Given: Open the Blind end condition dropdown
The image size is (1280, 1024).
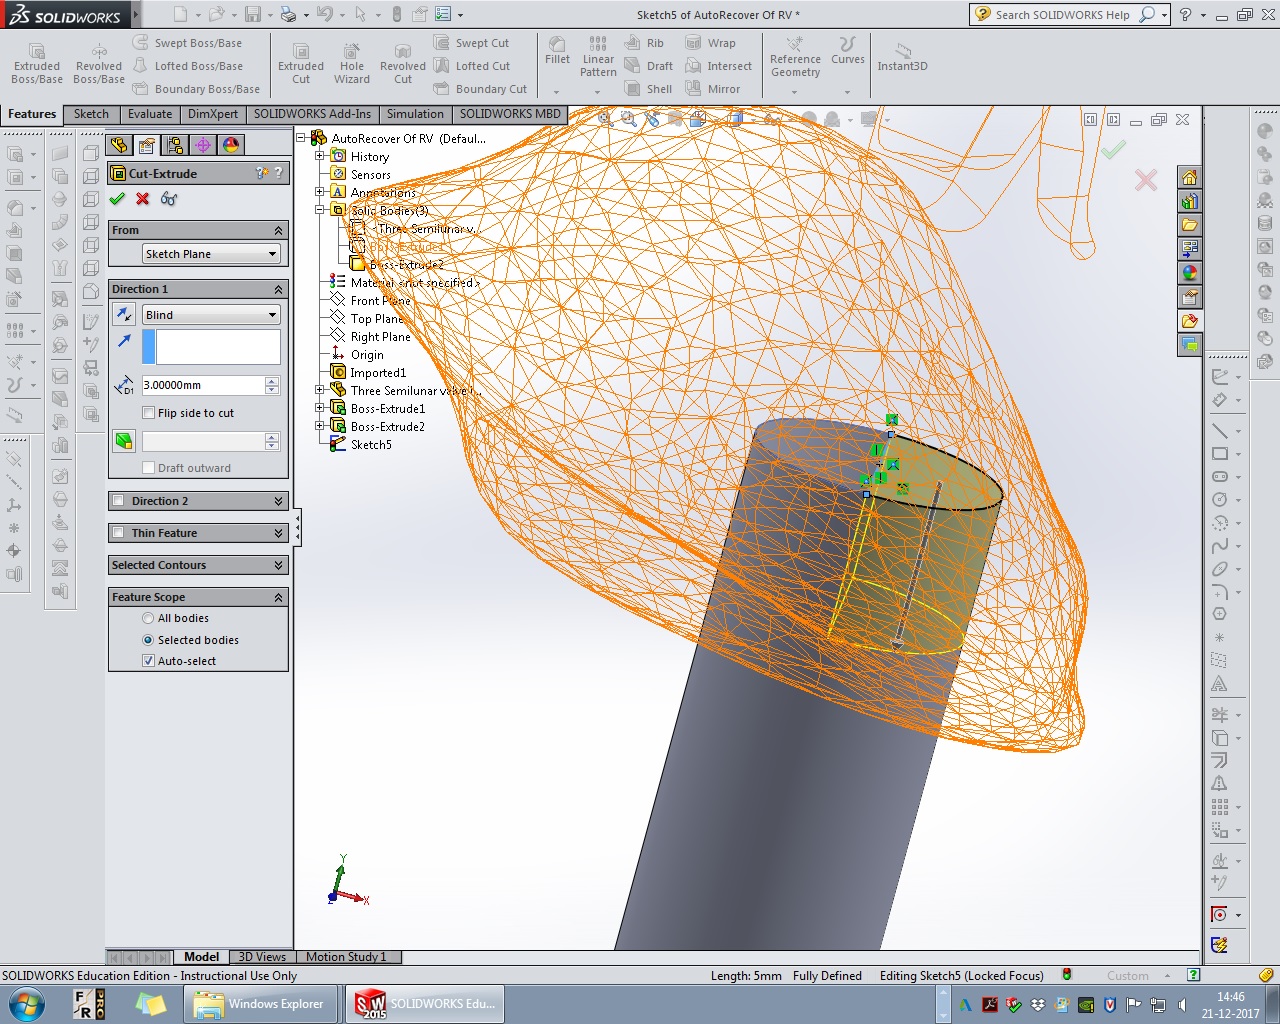Looking at the screenshot, I should click(x=210, y=315).
